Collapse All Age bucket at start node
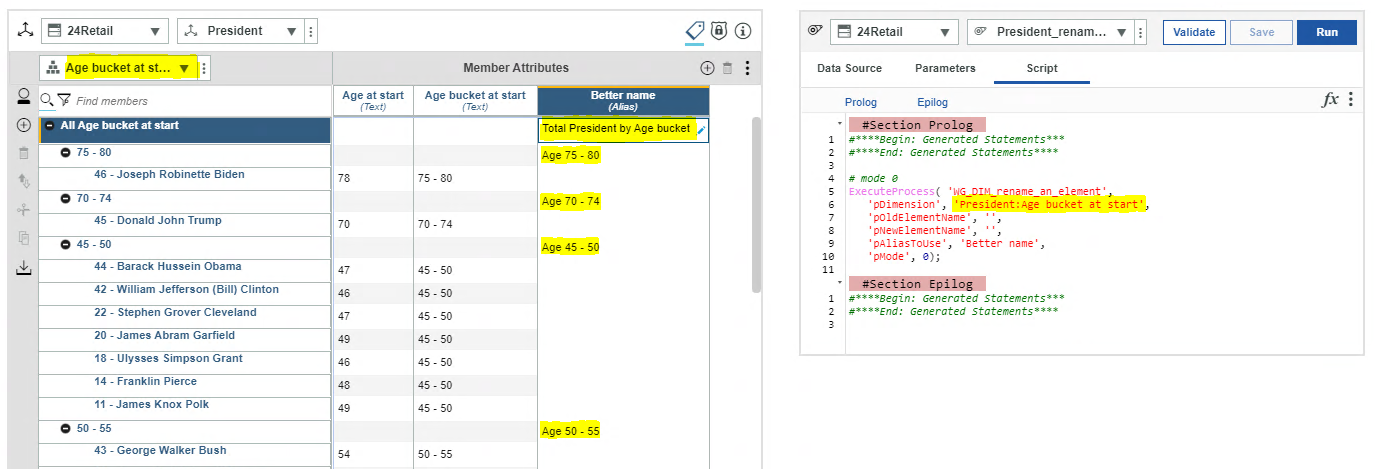1375x469 pixels. 49,126
